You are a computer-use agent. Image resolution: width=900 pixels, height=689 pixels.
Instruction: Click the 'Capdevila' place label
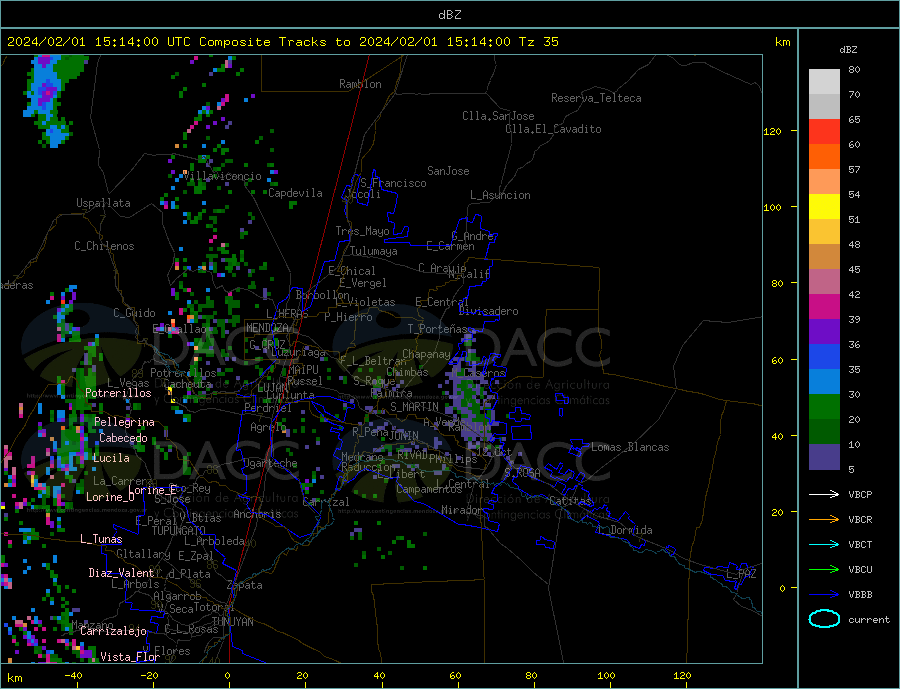(296, 193)
